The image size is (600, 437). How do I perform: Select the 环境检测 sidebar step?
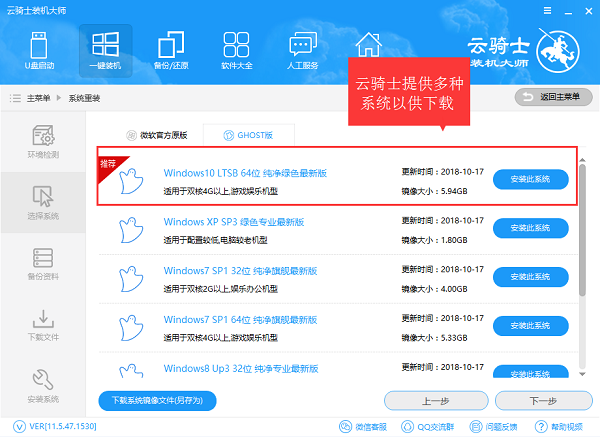click(43, 142)
